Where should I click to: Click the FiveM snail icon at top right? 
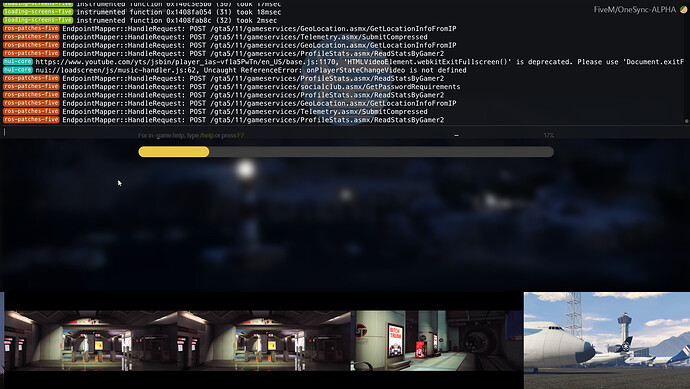pyautogui.click(x=683, y=10)
